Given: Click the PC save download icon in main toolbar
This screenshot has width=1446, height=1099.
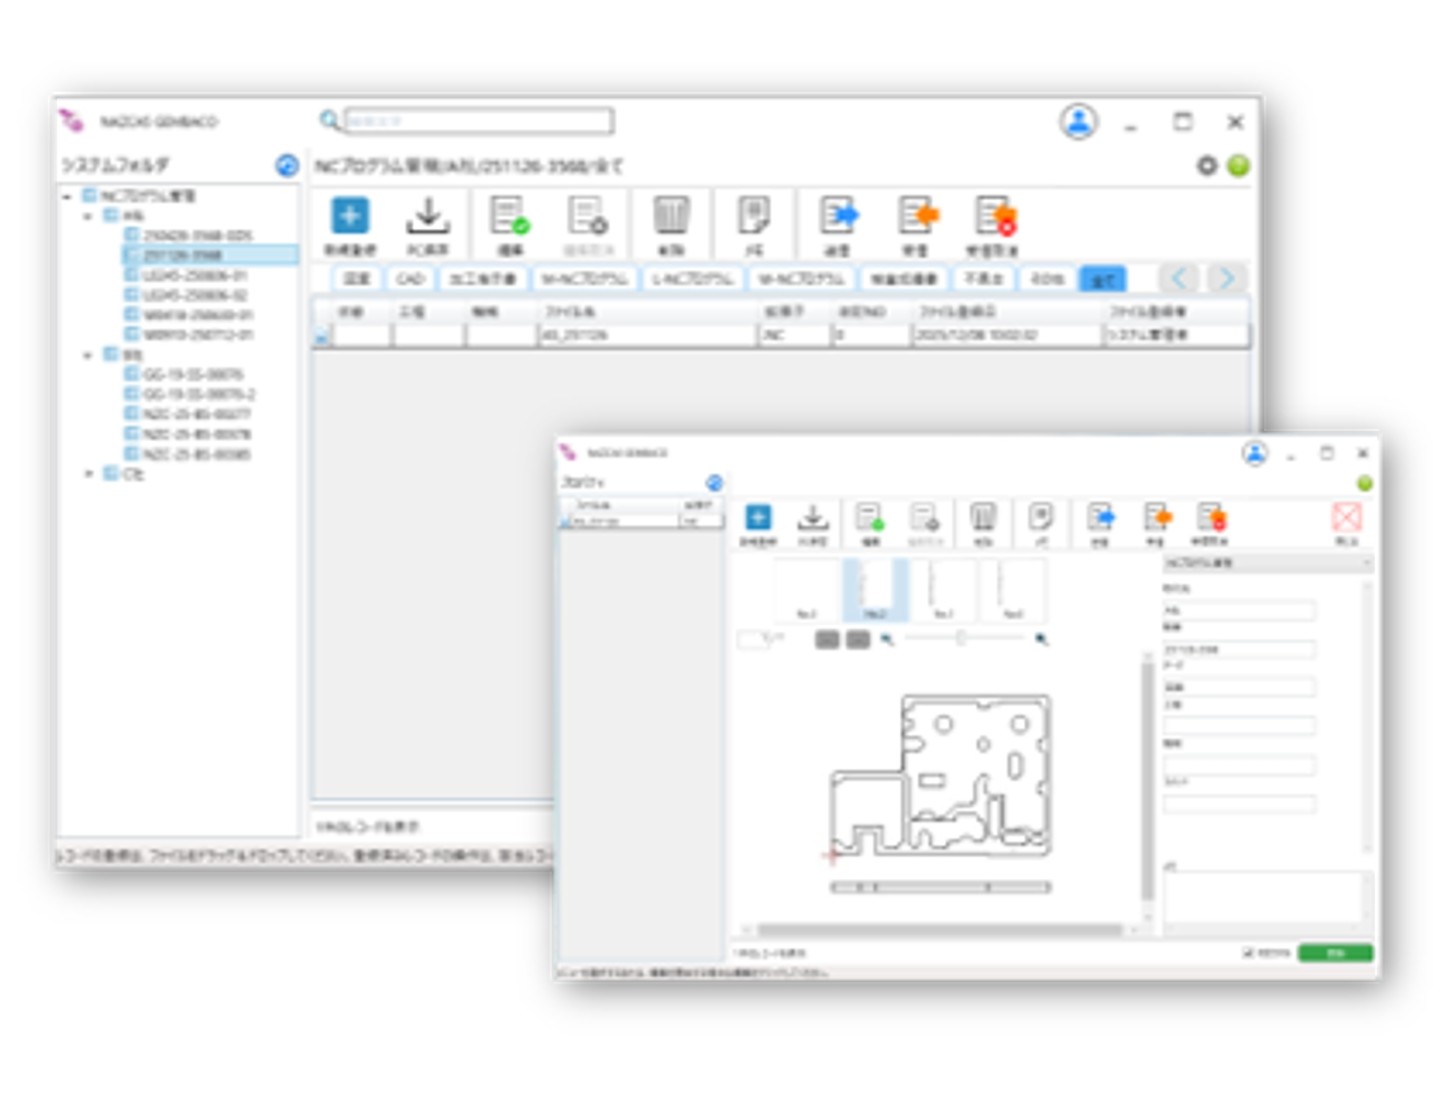Looking at the screenshot, I should 428,216.
